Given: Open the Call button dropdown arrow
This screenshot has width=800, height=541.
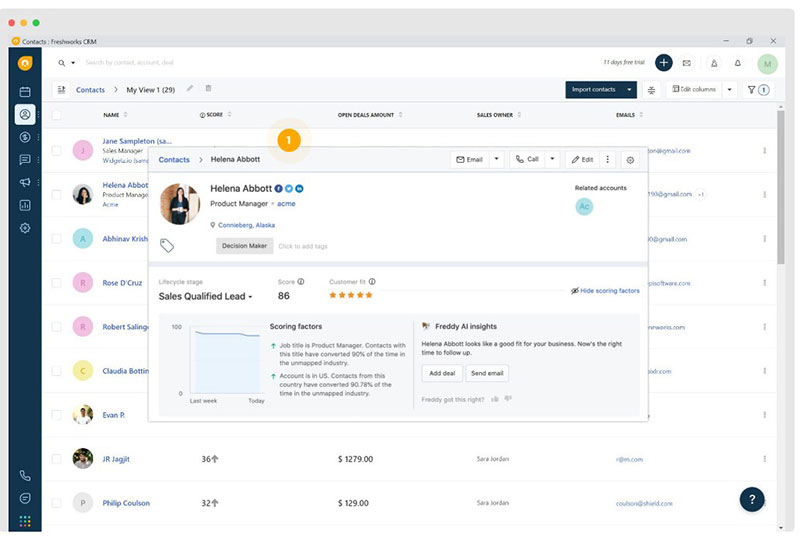Looking at the screenshot, I should click(552, 159).
